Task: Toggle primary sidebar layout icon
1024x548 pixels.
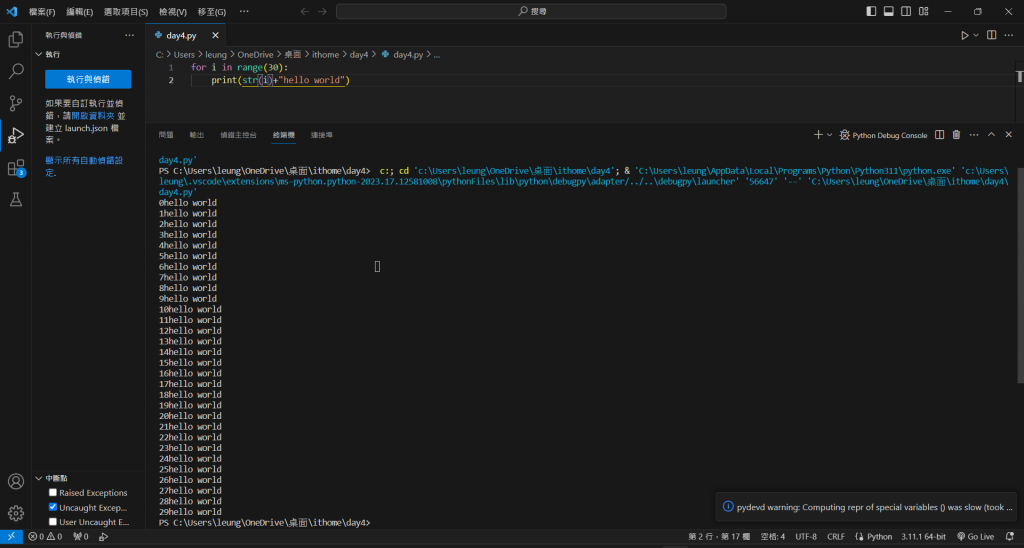Action: point(871,11)
